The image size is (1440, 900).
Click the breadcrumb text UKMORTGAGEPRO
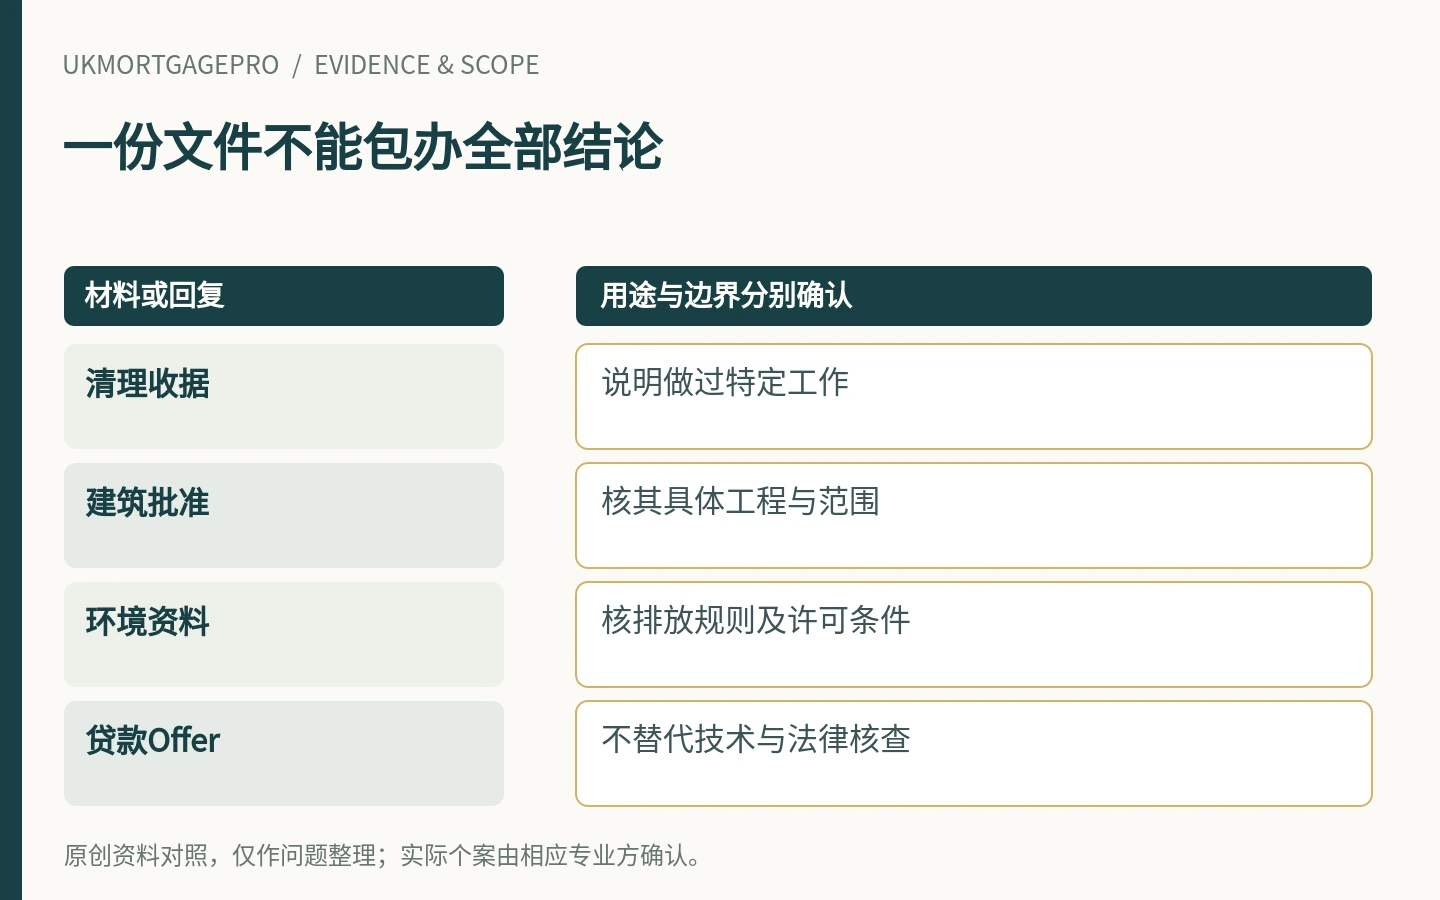pos(171,65)
